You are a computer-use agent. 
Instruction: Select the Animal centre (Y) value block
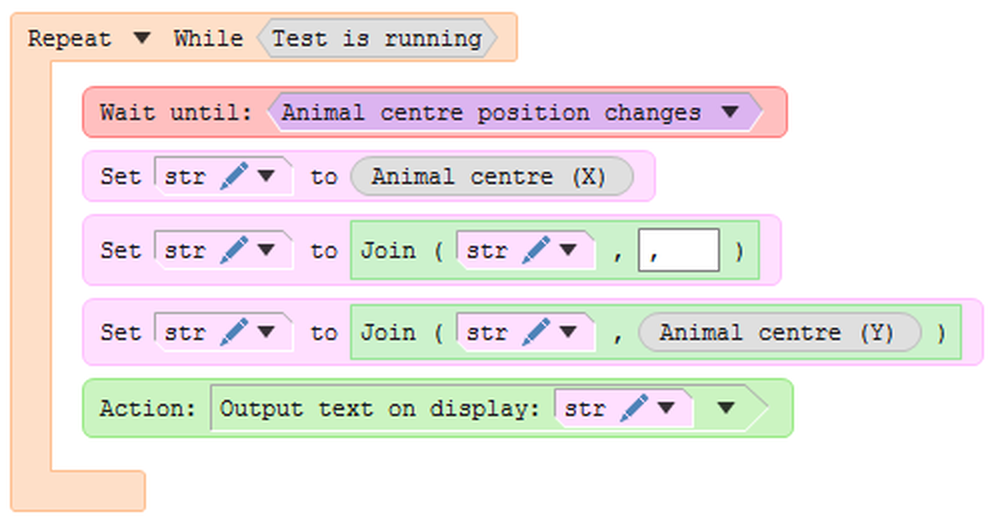(778, 332)
